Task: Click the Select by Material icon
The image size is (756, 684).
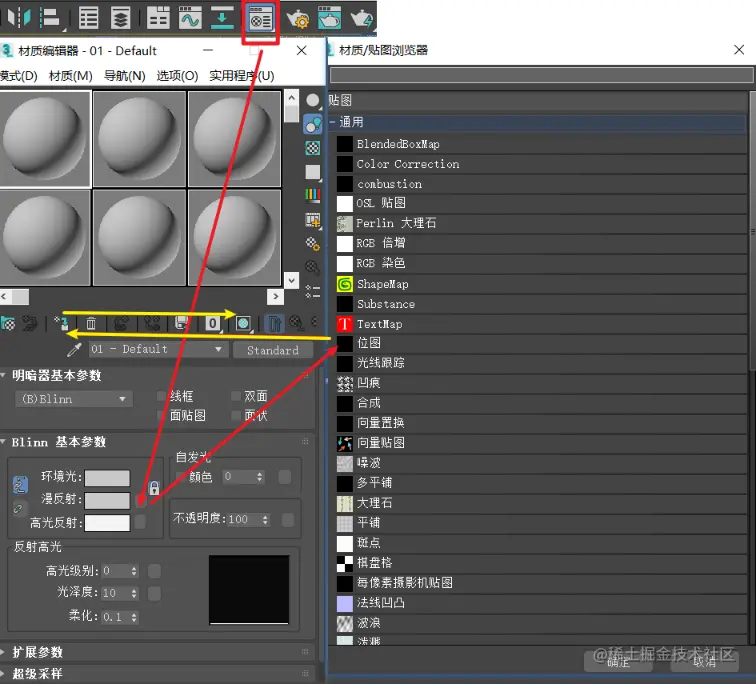Action: tap(313, 267)
